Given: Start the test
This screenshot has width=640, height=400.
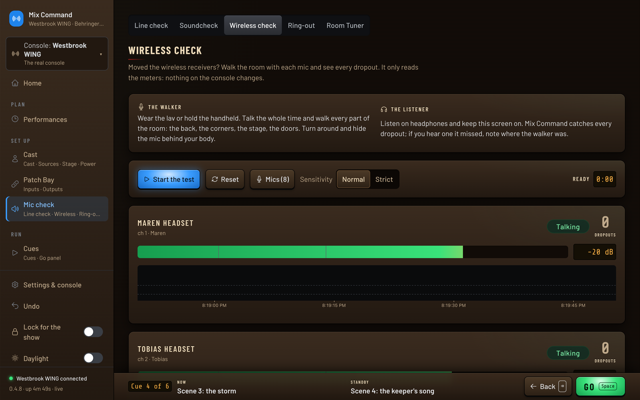Looking at the screenshot, I should point(169,179).
